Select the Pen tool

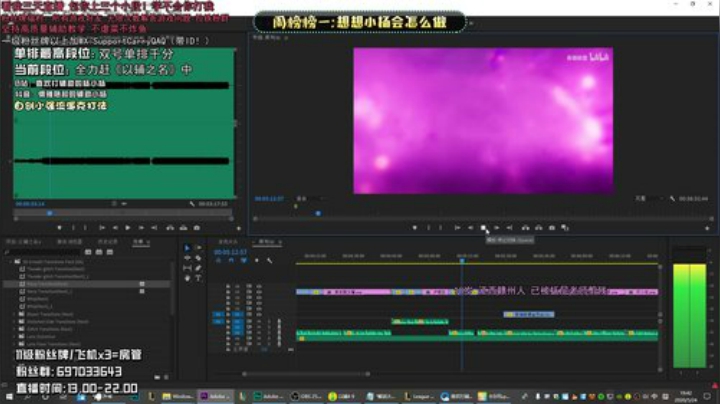[x=198, y=268]
